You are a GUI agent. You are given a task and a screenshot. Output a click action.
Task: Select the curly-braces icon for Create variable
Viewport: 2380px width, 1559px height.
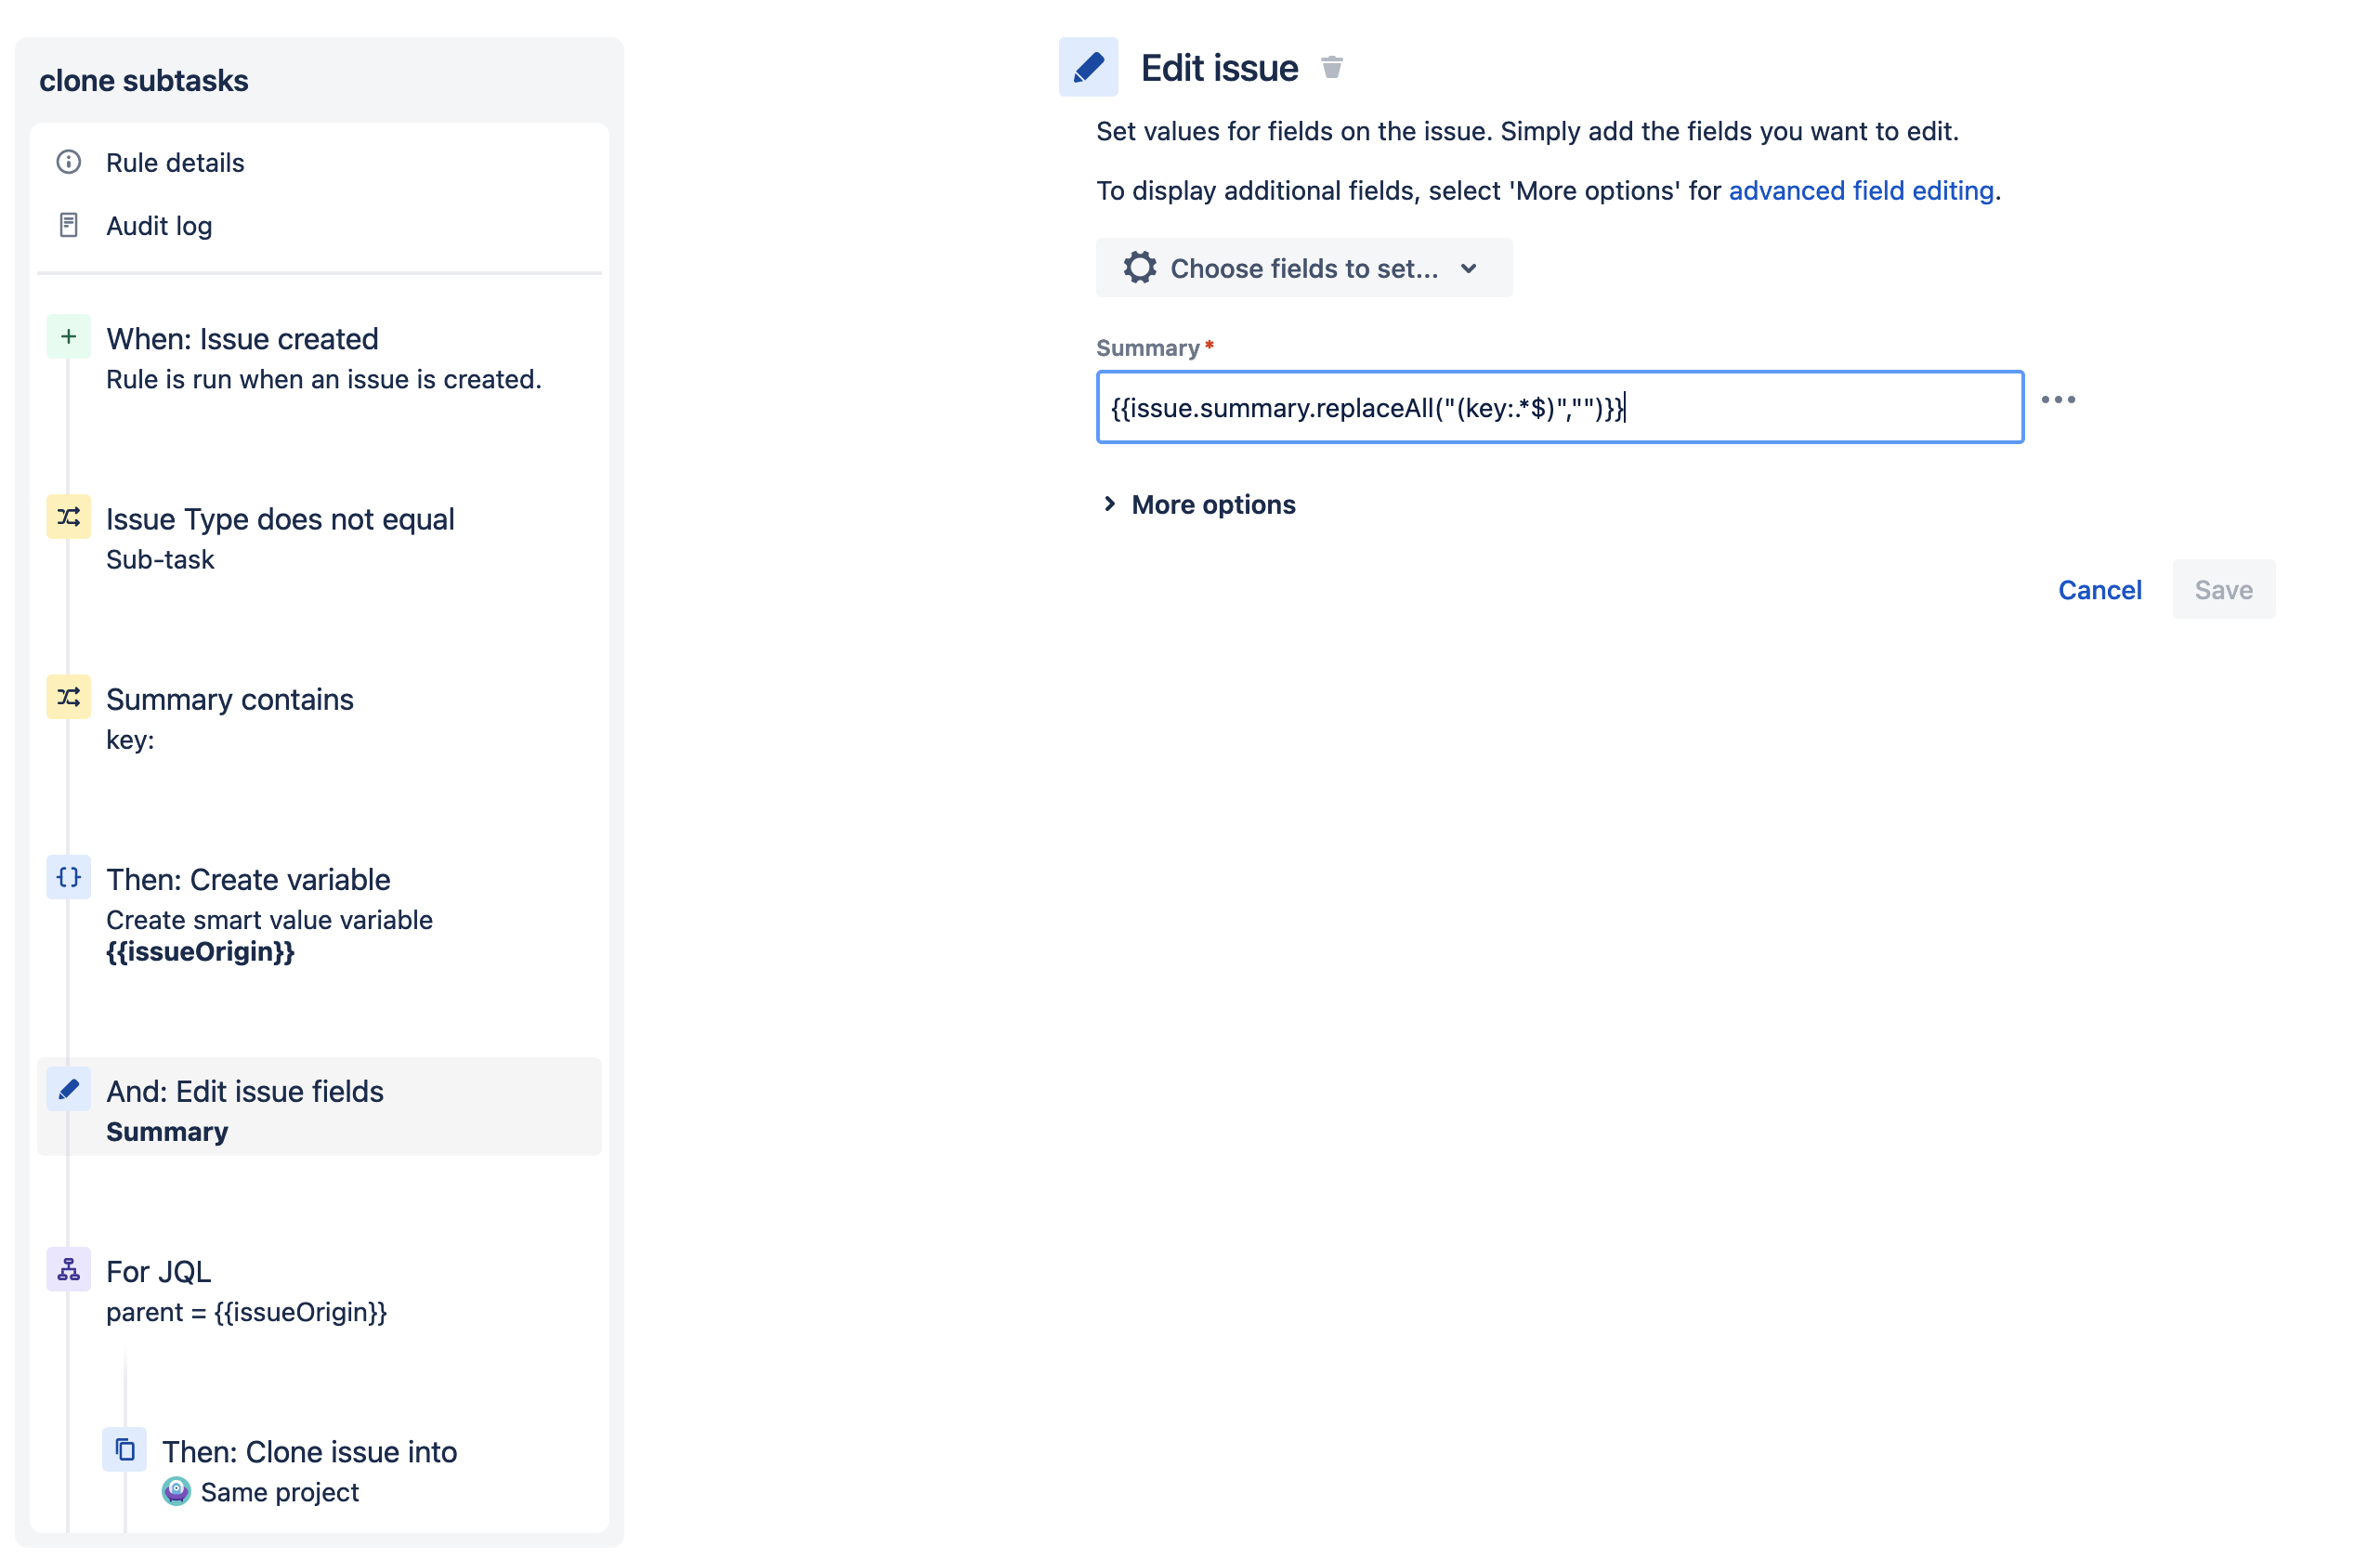pos(67,877)
